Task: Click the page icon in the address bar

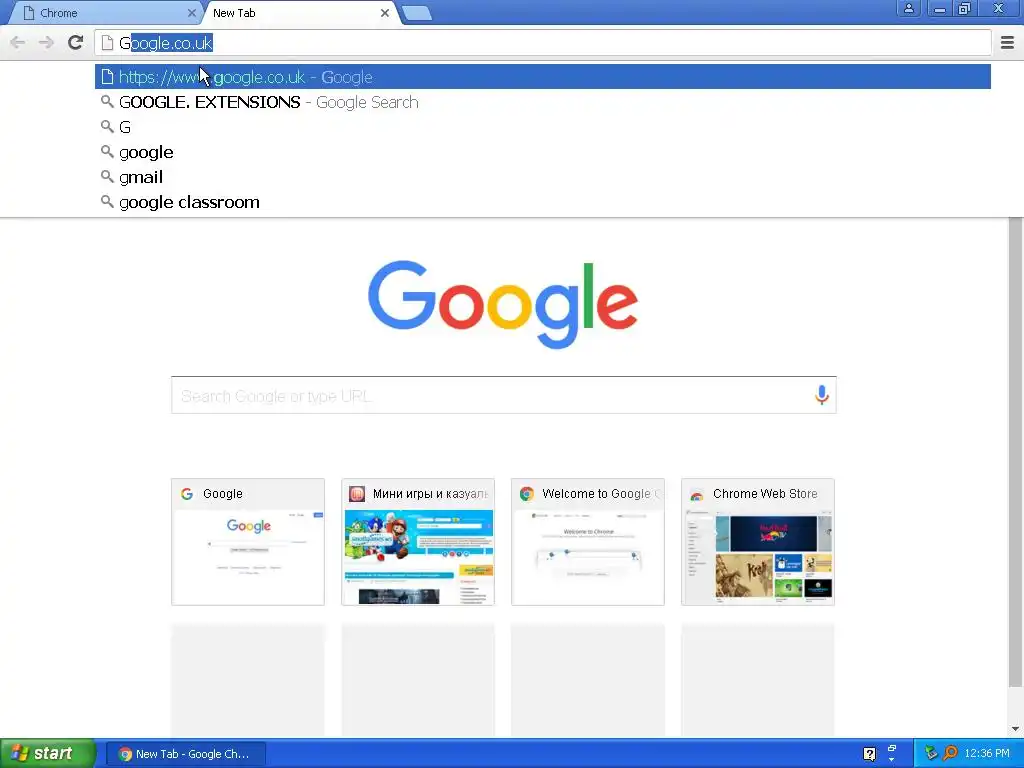Action: coord(107,43)
